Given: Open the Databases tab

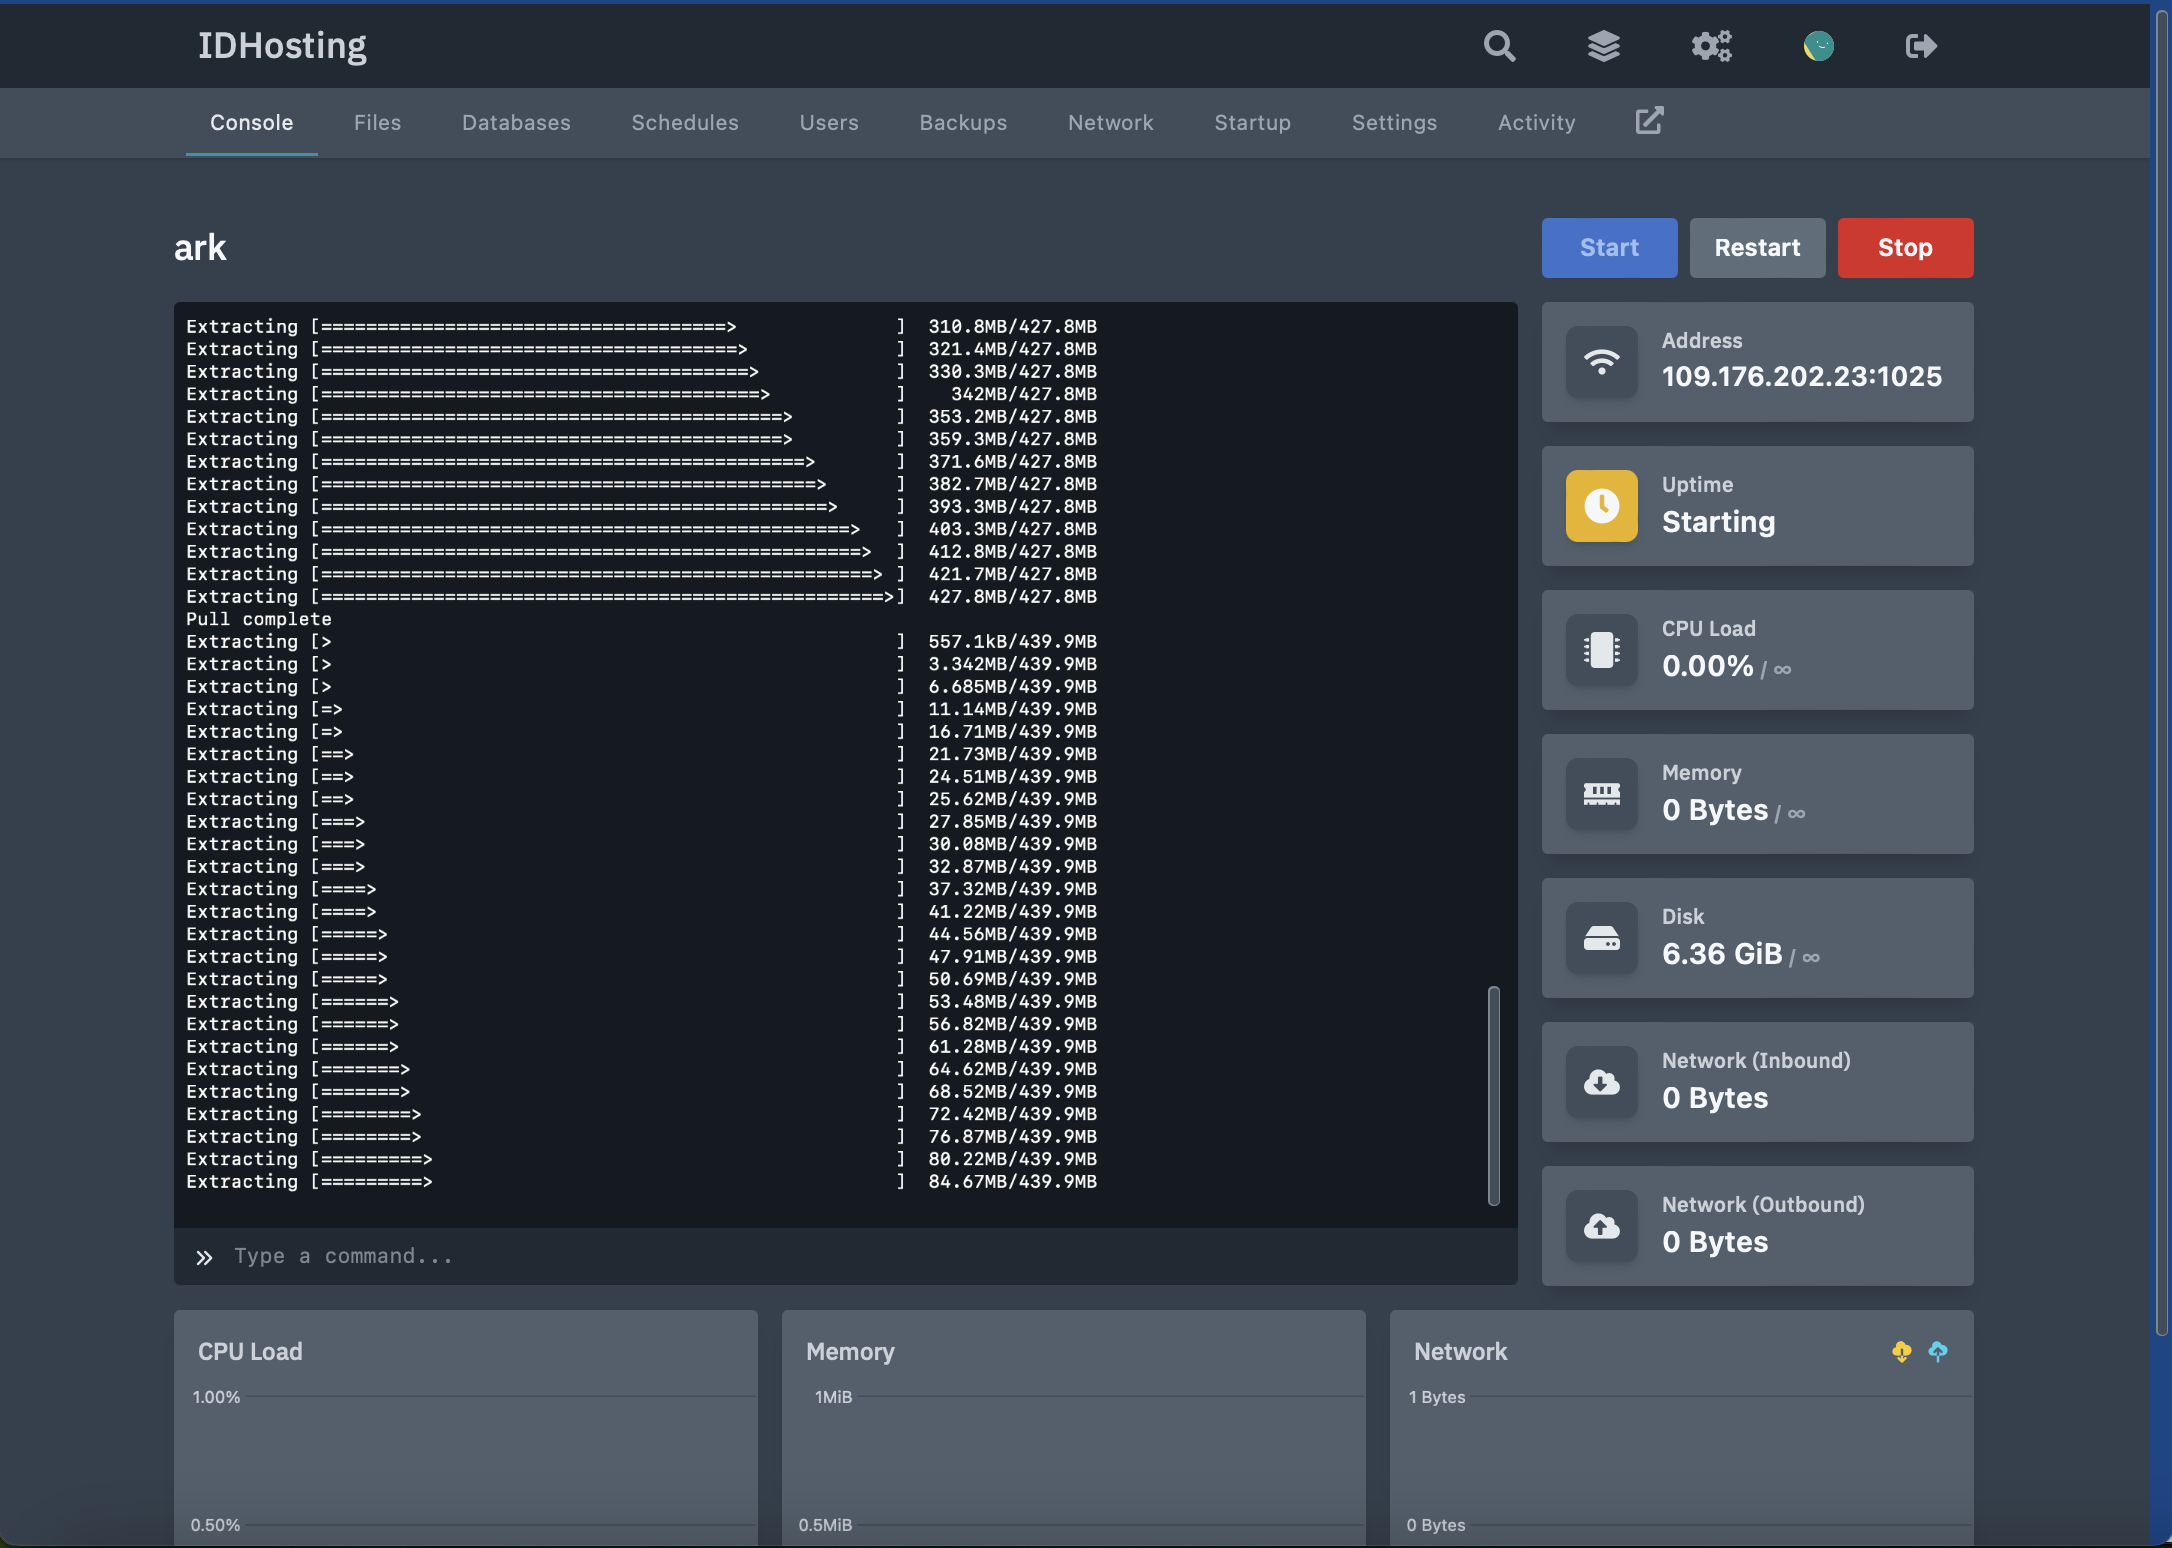Looking at the screenshot, I should pos(516,122).
